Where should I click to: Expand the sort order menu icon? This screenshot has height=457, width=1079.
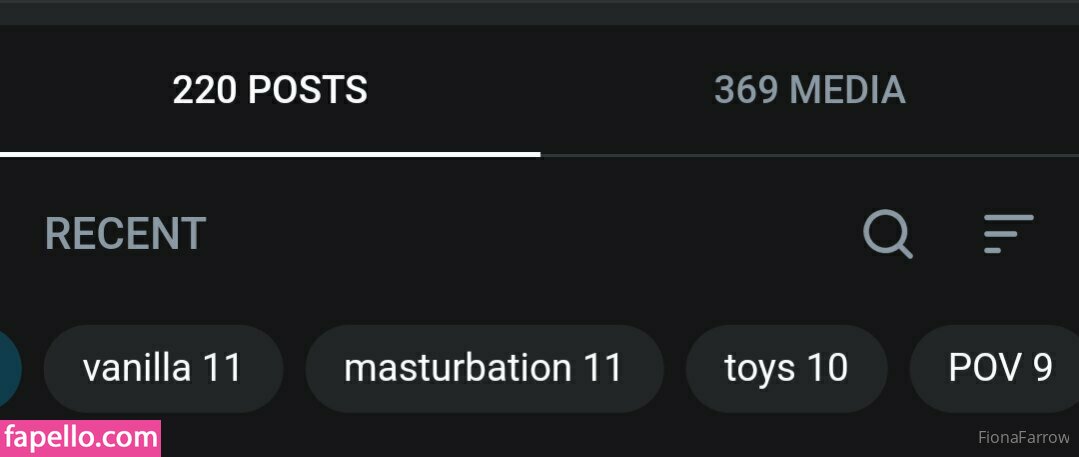tap(1007, 234)
